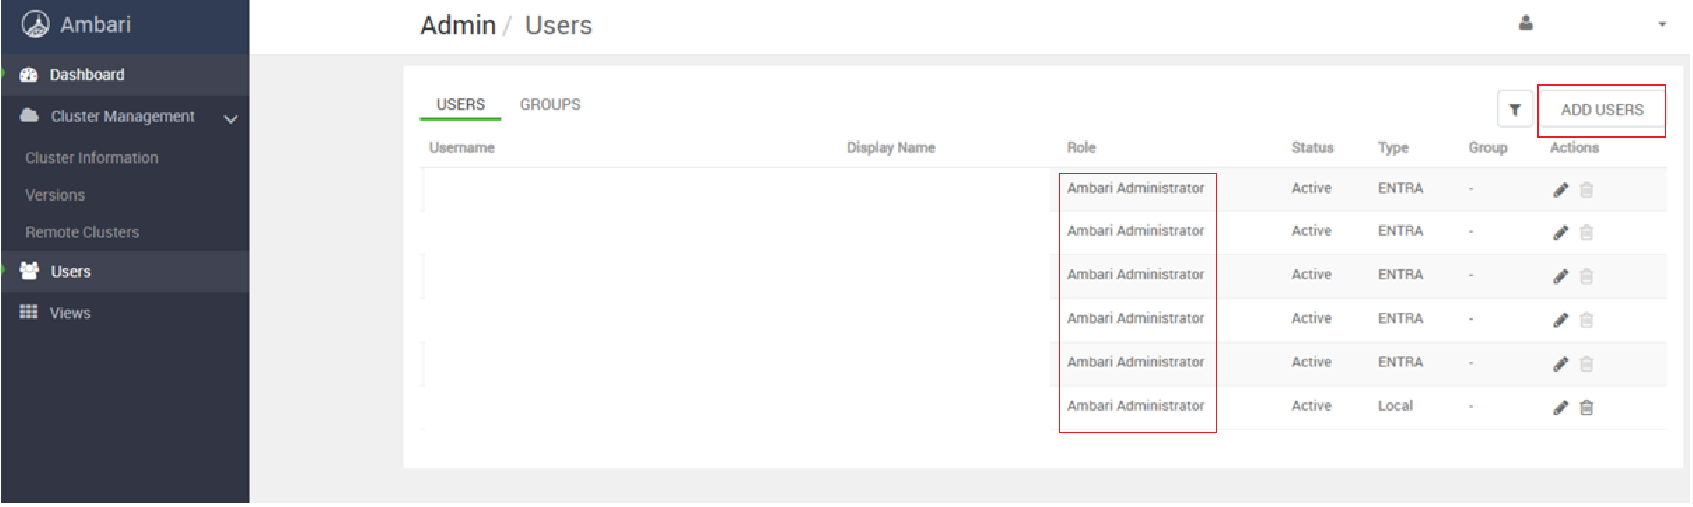Click the filter funnel icon
This screenshot has width=1693, height=507.
pyautogui.click(x=1514, y=110)
